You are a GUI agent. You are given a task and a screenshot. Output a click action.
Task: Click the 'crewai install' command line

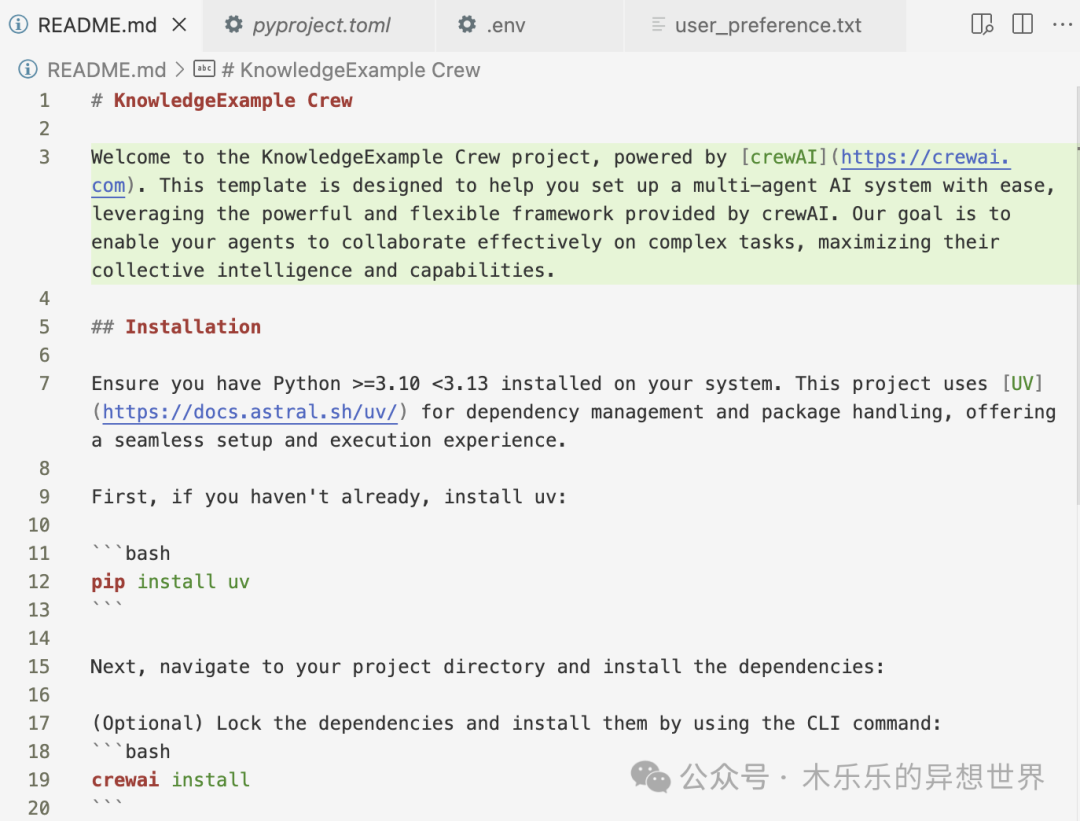coord(170,780)
